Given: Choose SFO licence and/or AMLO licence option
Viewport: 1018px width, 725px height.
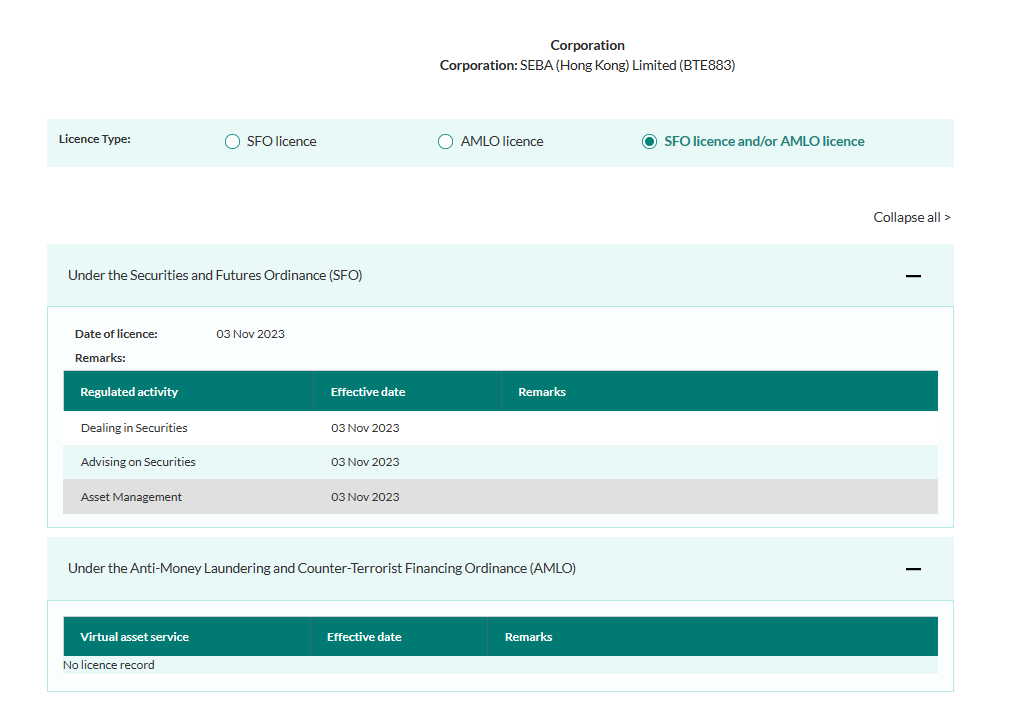Looking at the screenshot, I should (650, 142).
